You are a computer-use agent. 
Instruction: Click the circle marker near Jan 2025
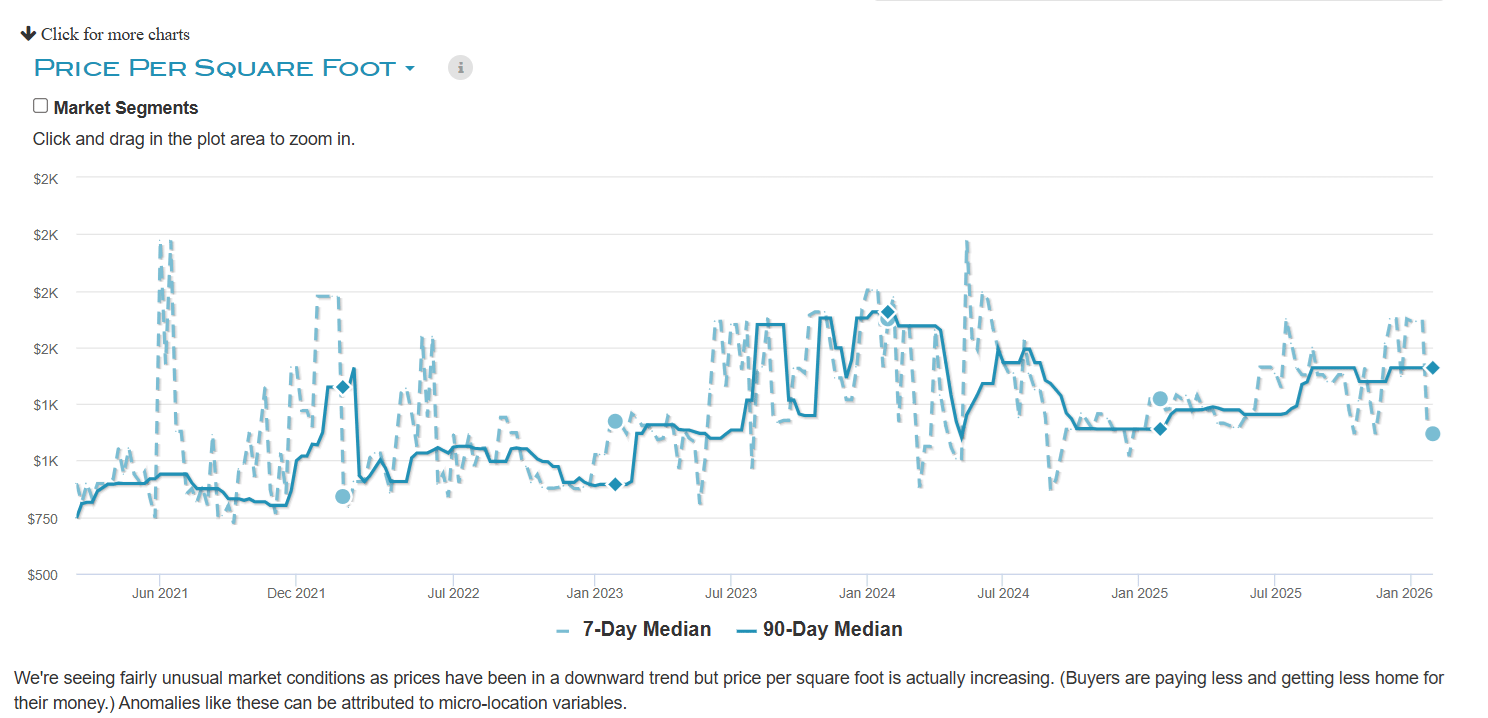[1160, 399]
